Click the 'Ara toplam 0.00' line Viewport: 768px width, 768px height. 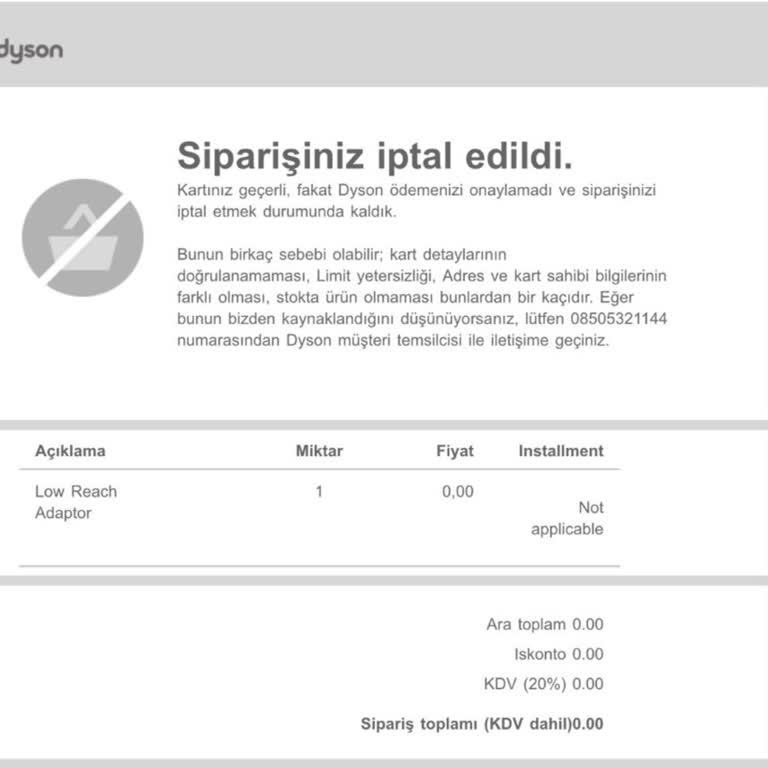pyautogui.click(x=545, y=624)
